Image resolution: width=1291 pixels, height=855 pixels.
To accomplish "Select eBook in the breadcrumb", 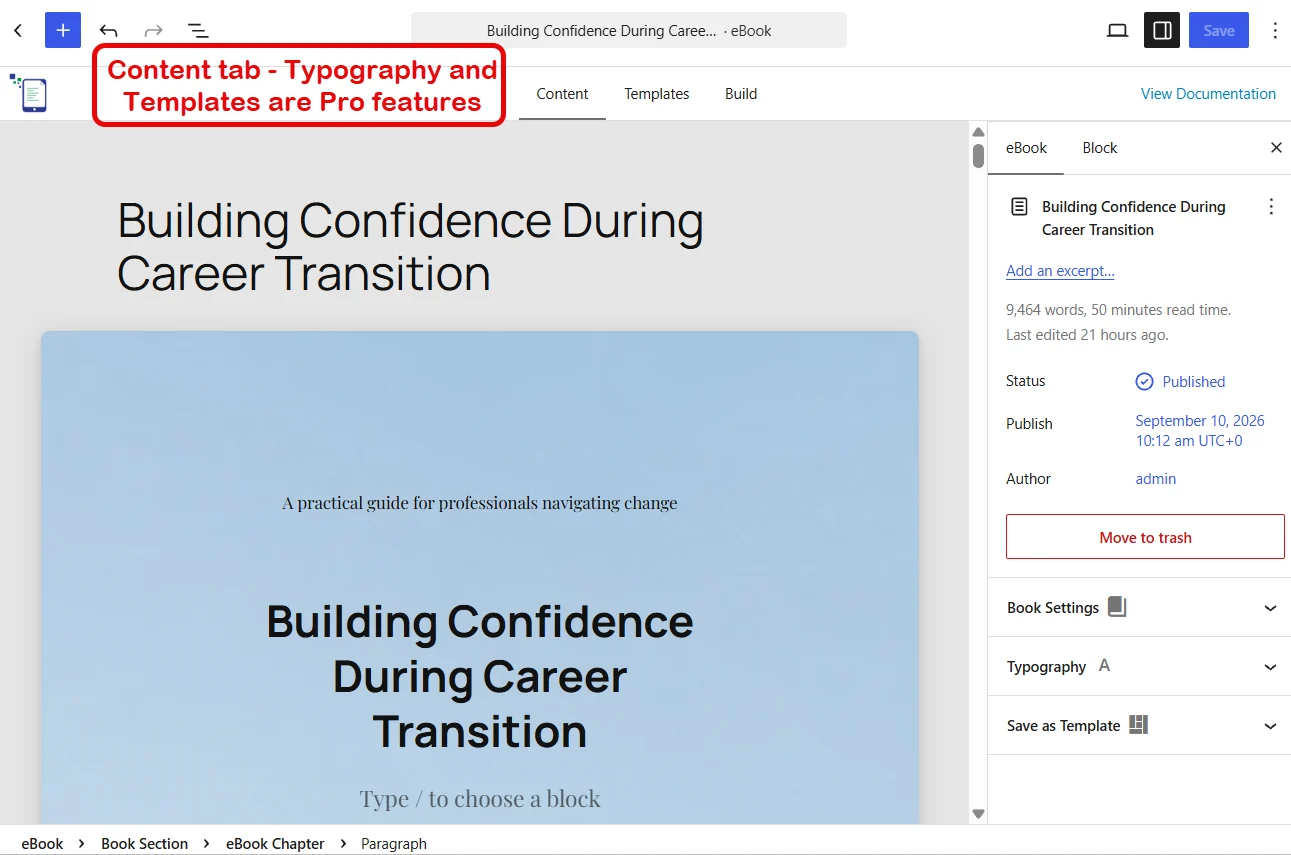I will tap(42, 844).
